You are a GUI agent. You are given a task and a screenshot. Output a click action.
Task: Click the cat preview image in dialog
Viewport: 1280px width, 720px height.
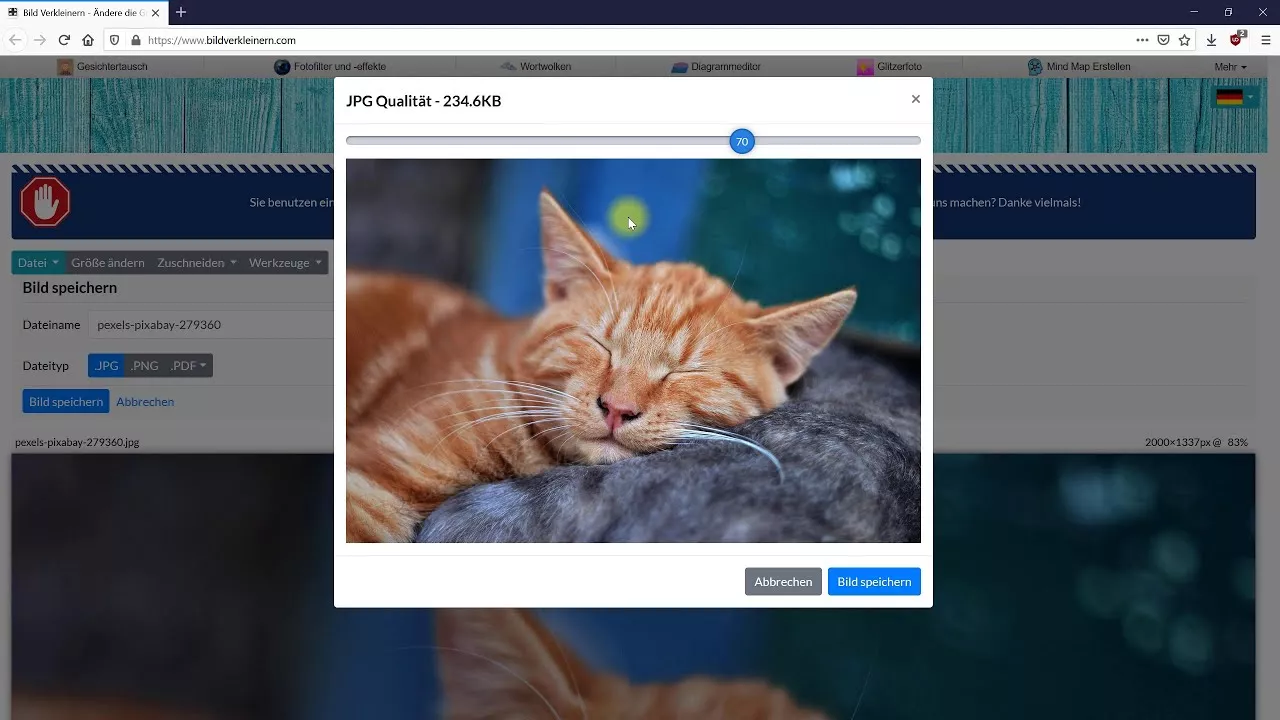point(633,351)
